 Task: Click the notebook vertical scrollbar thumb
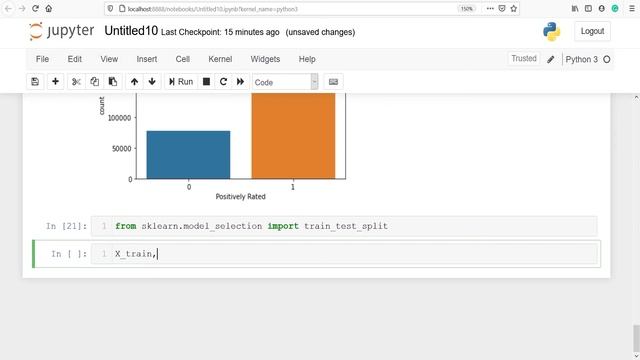(636, 339)
